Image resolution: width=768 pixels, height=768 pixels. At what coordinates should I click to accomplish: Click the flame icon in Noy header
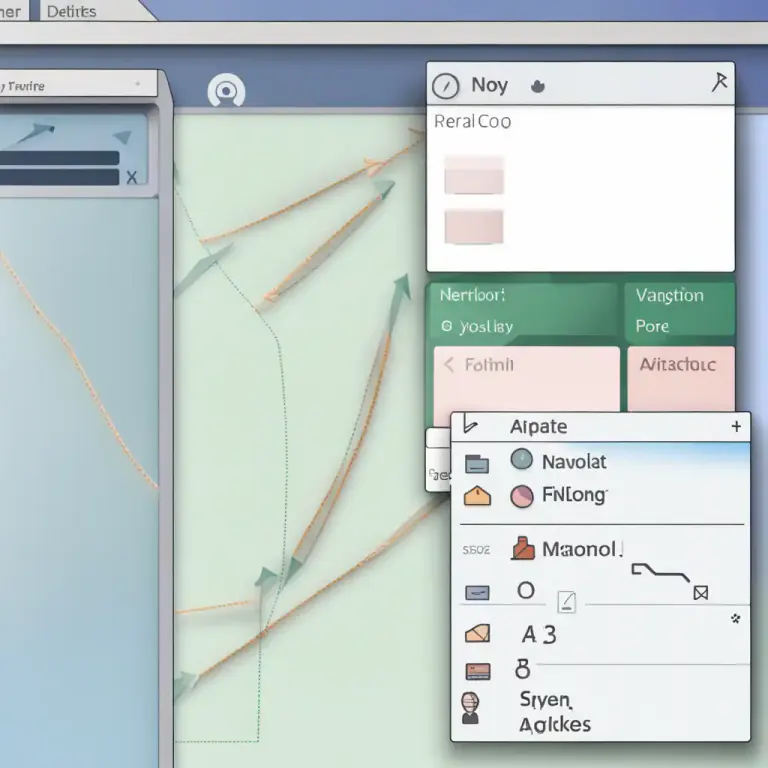537,86
